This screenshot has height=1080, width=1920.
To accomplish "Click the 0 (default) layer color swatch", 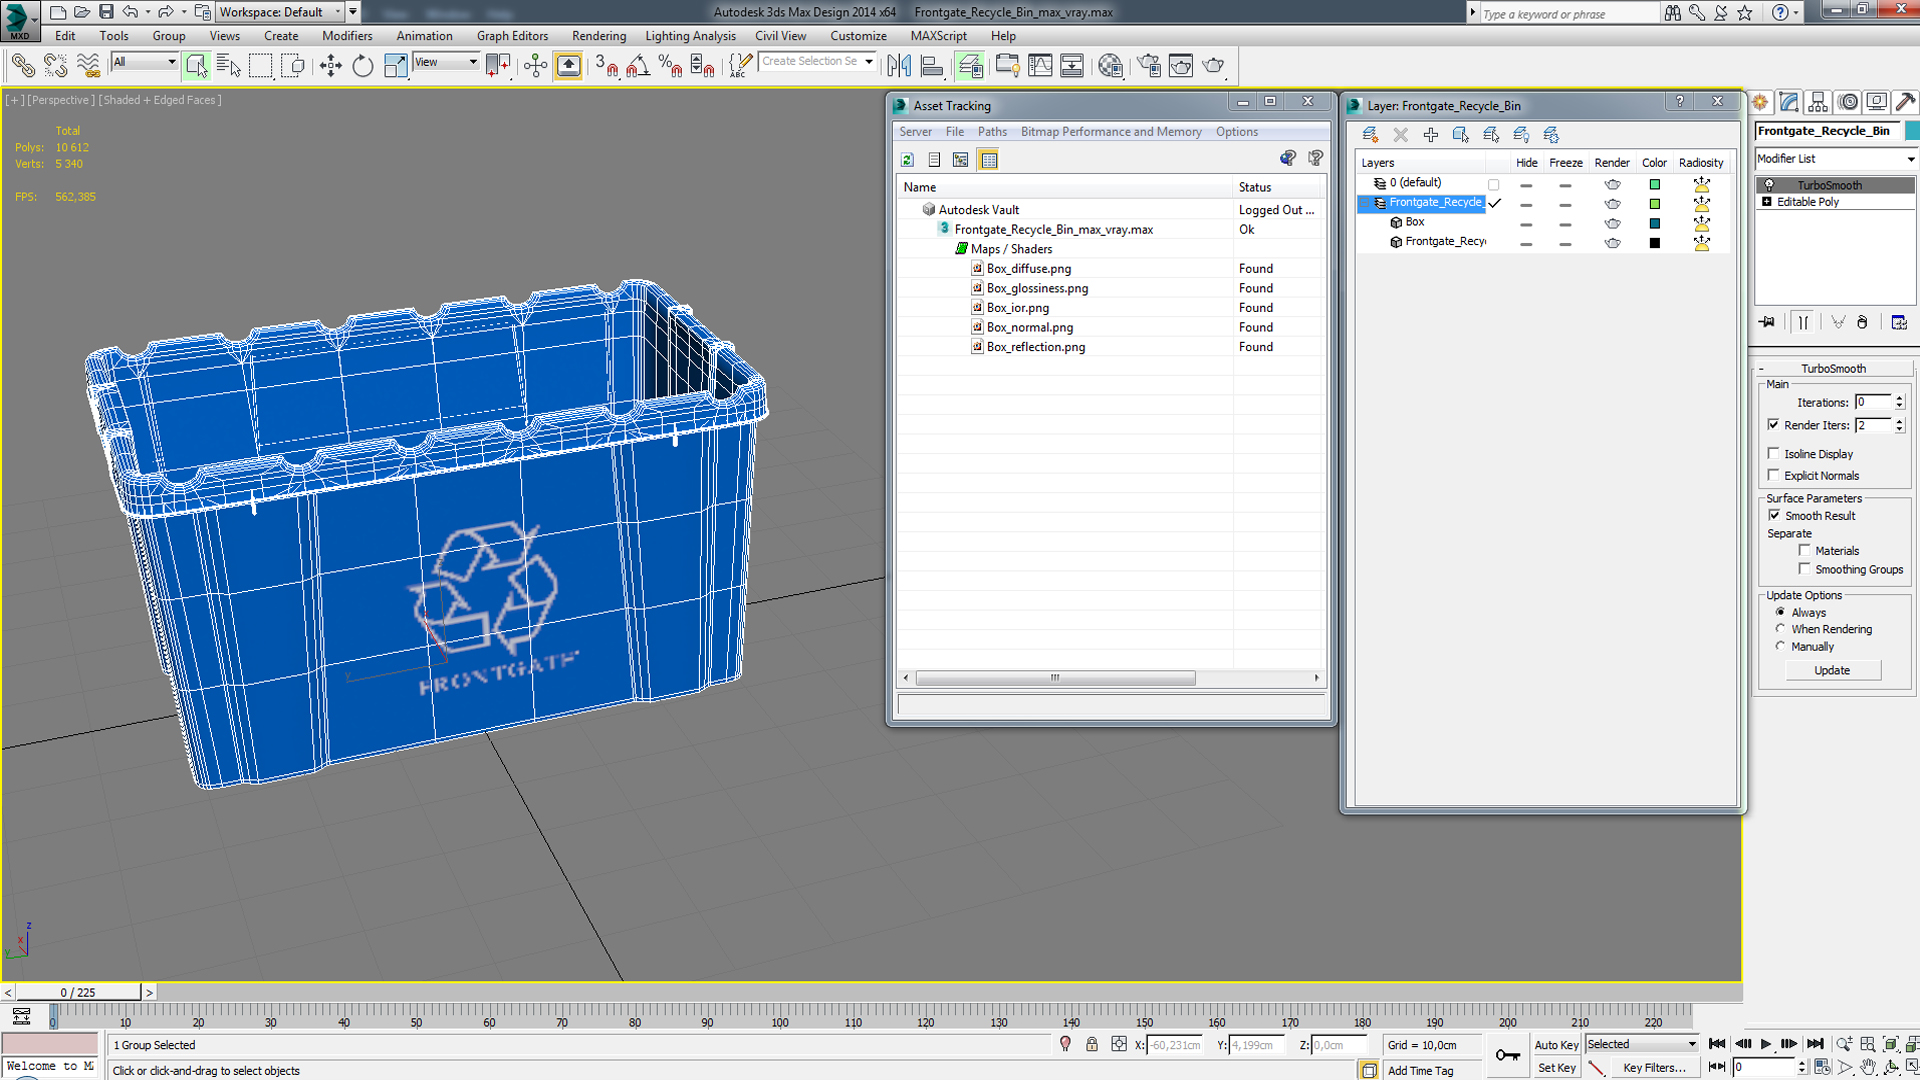I will coord(1655,184).
